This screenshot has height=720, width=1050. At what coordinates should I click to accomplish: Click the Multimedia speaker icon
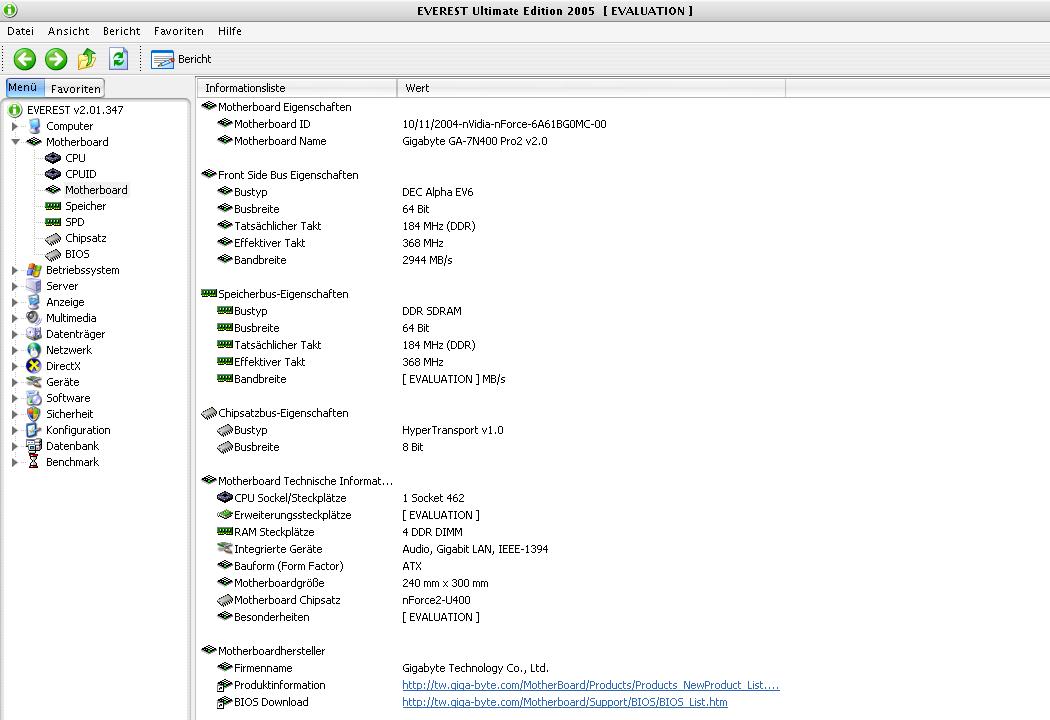33,318
